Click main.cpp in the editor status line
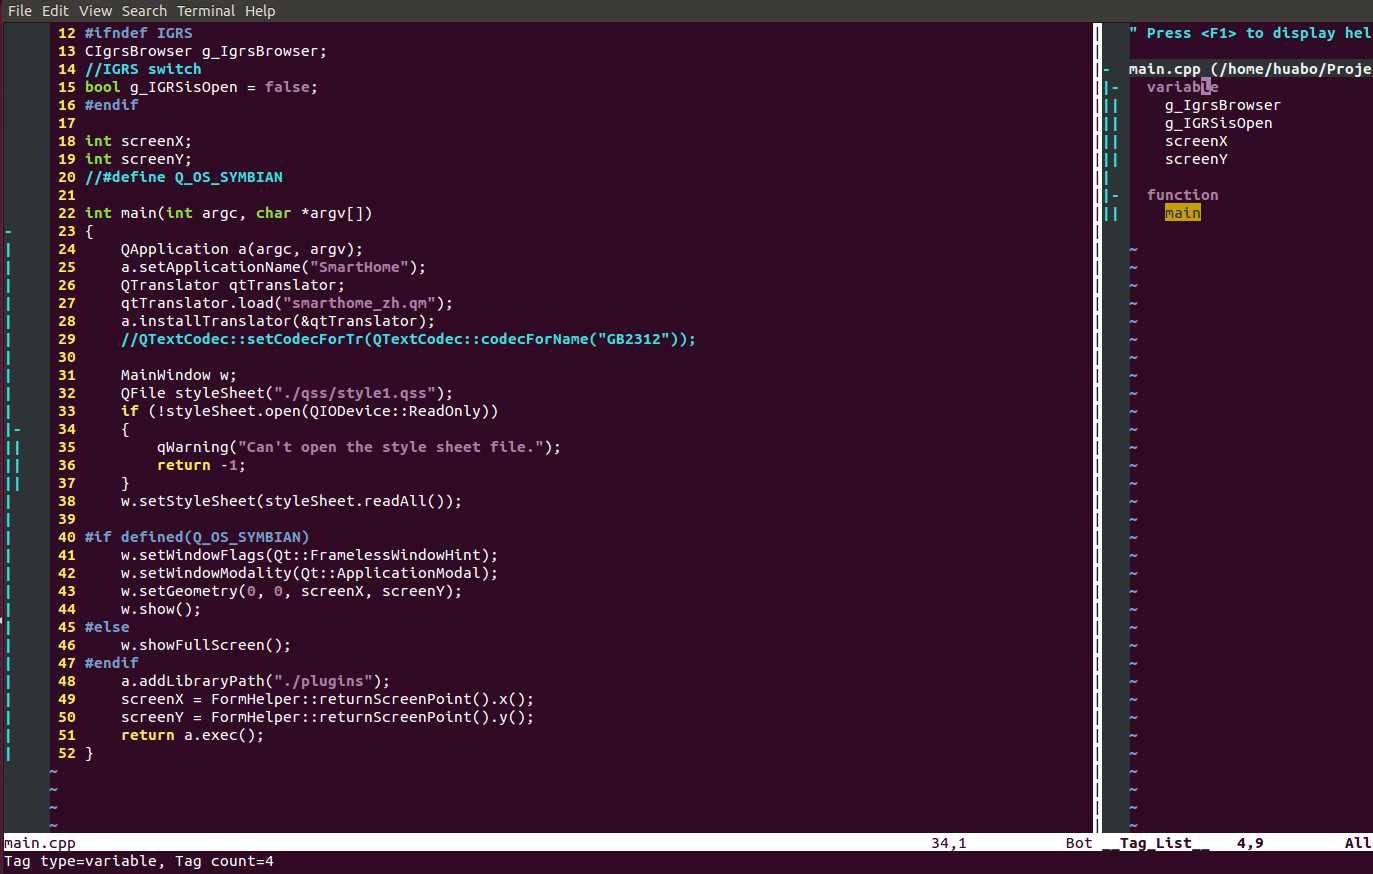Image resolution: width=1373 pixels, height=874 pixels. pyautogui.click(x=40, y=843)
